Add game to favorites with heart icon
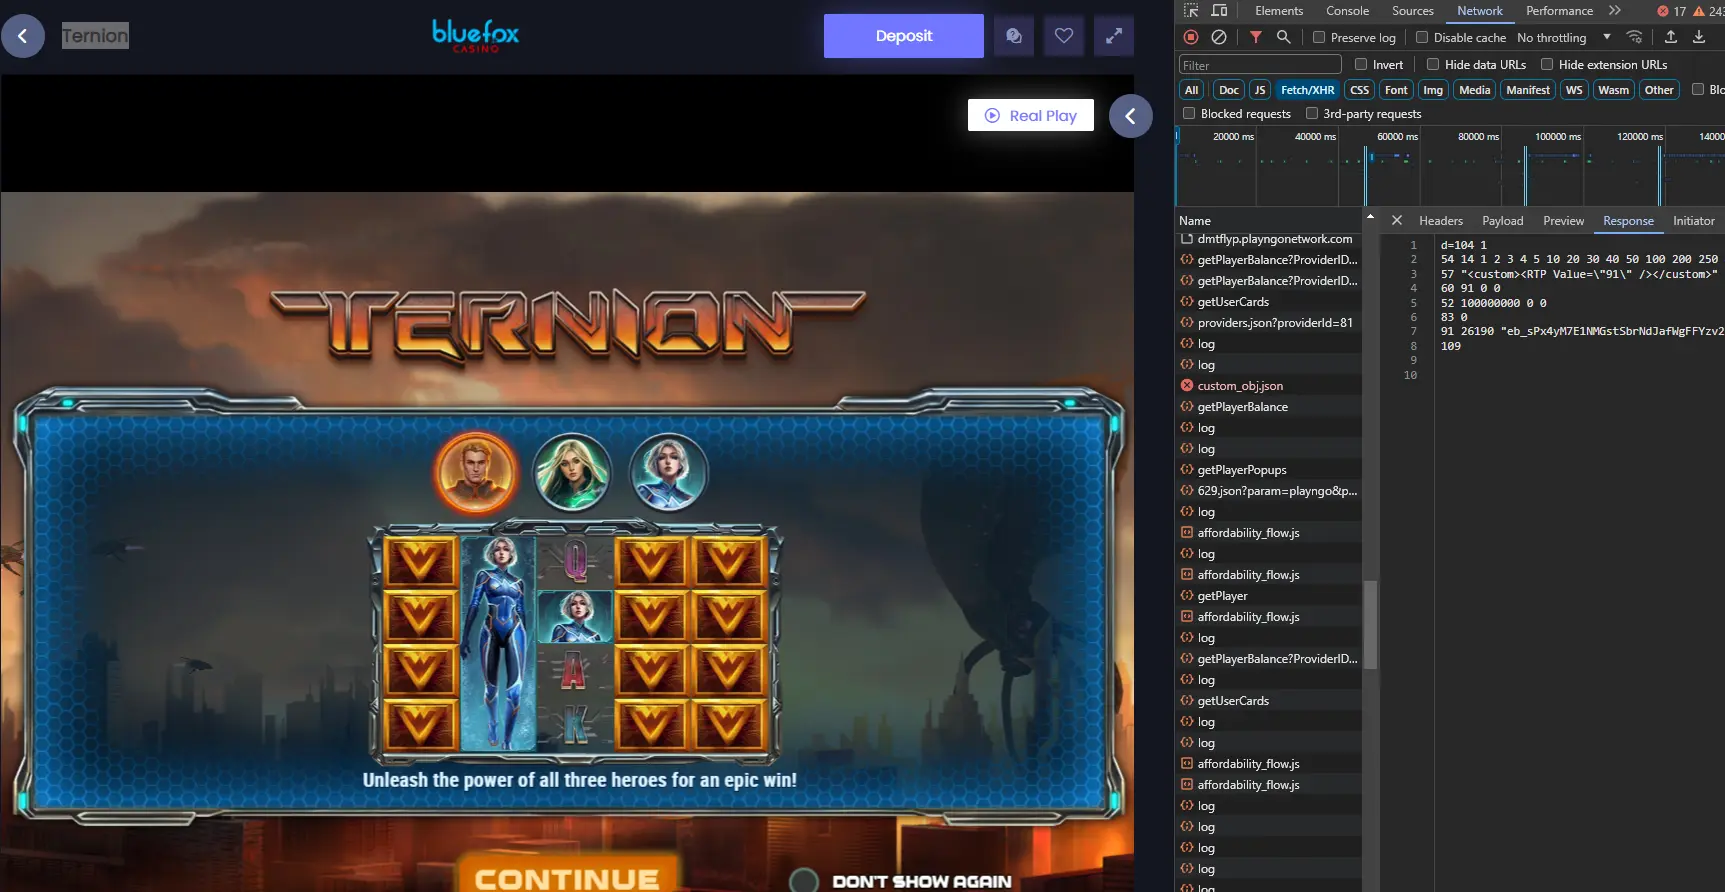Image resolution: width=1725 pixels, height=892 pixels. pyautogui.click(x=1064, y=36)
